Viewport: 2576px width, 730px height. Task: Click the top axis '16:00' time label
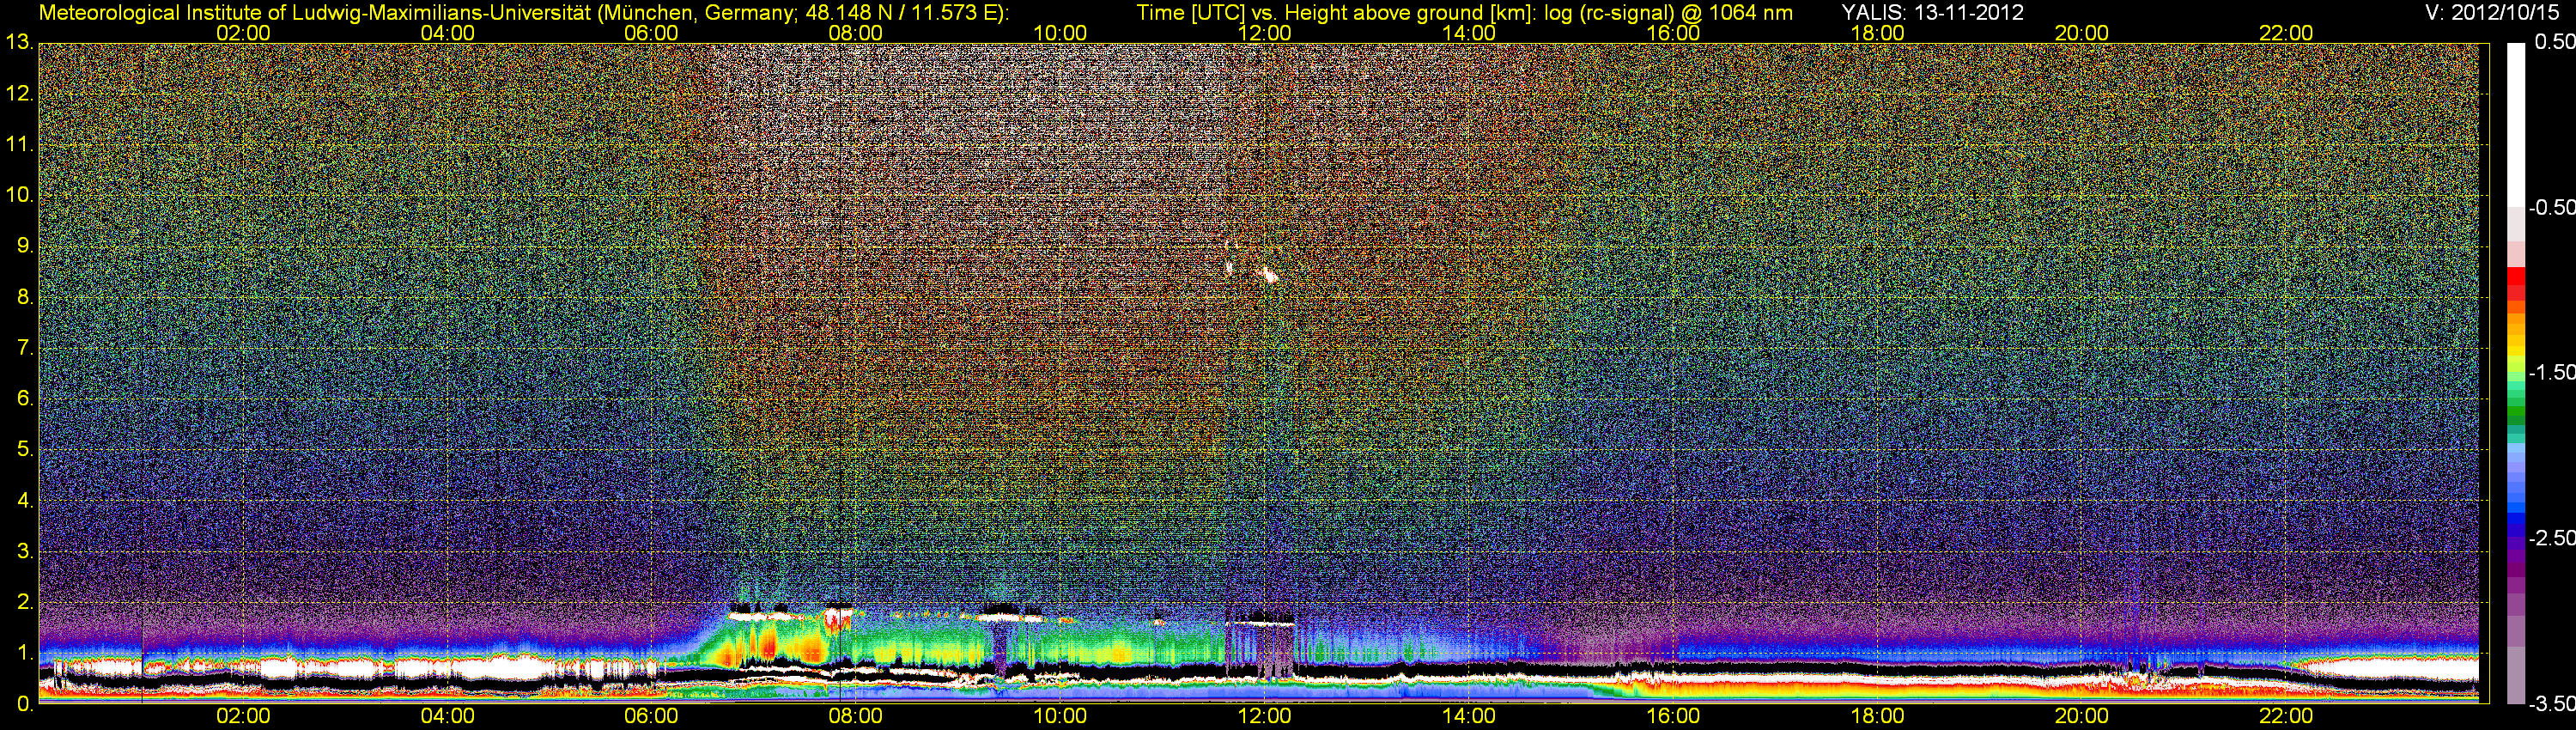pos(1673,33)
